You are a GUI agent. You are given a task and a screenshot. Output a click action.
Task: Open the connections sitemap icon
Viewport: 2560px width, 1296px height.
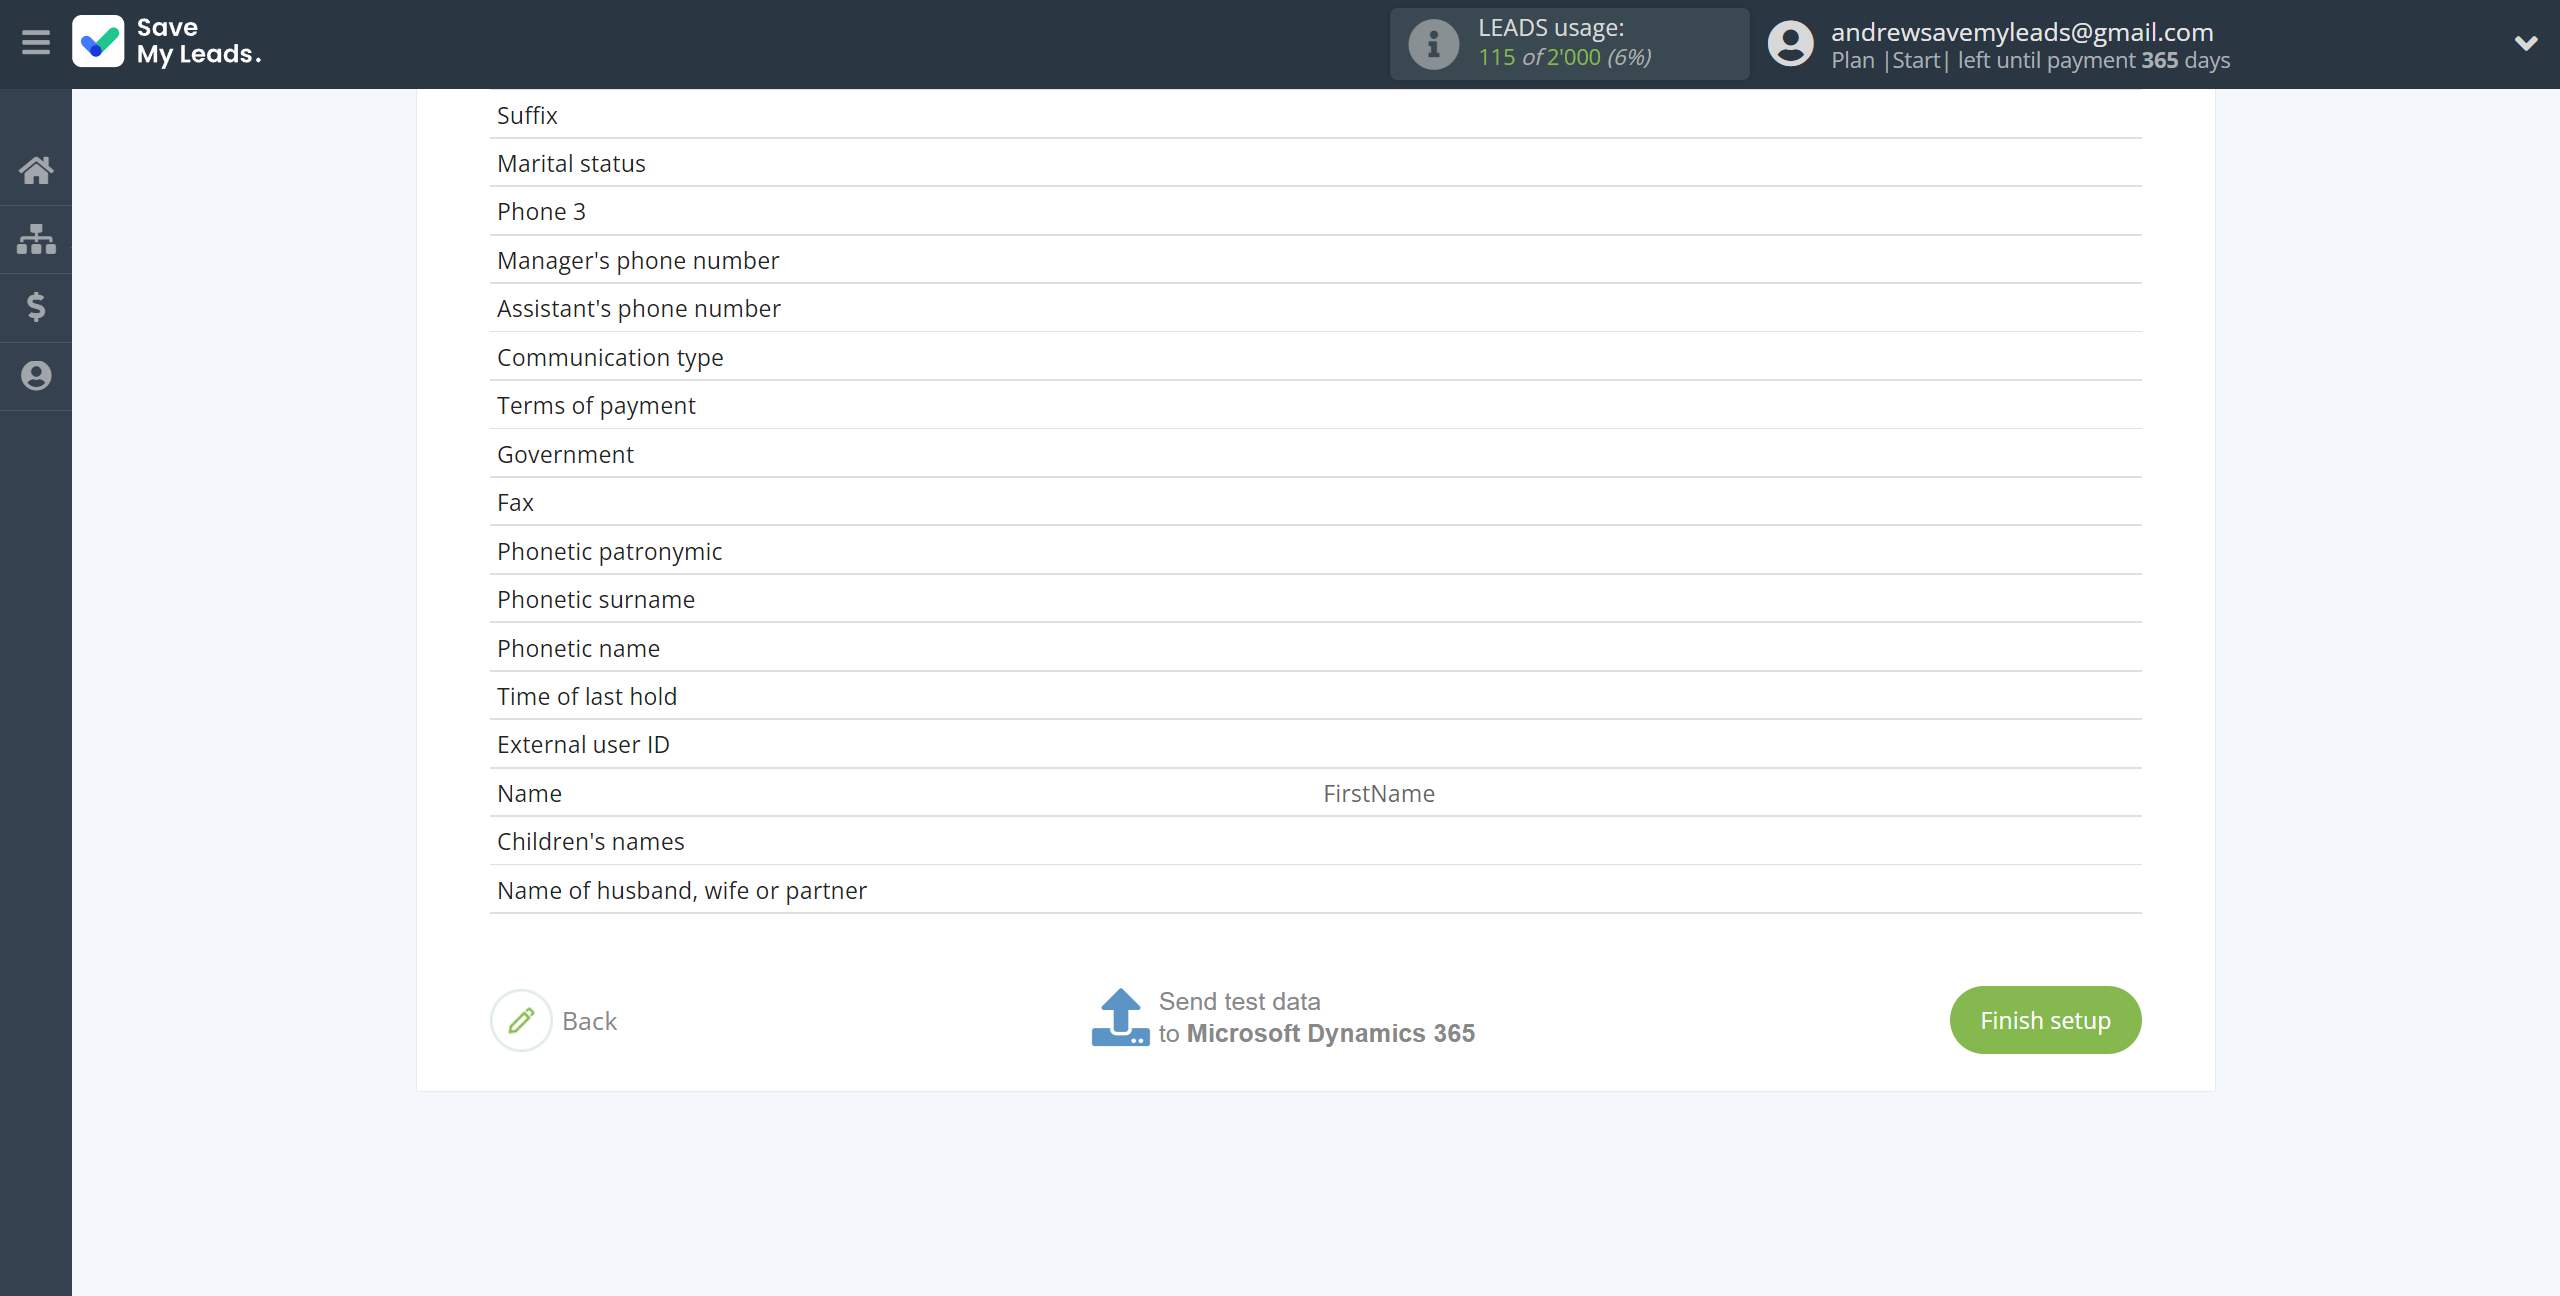coord(36,239)
